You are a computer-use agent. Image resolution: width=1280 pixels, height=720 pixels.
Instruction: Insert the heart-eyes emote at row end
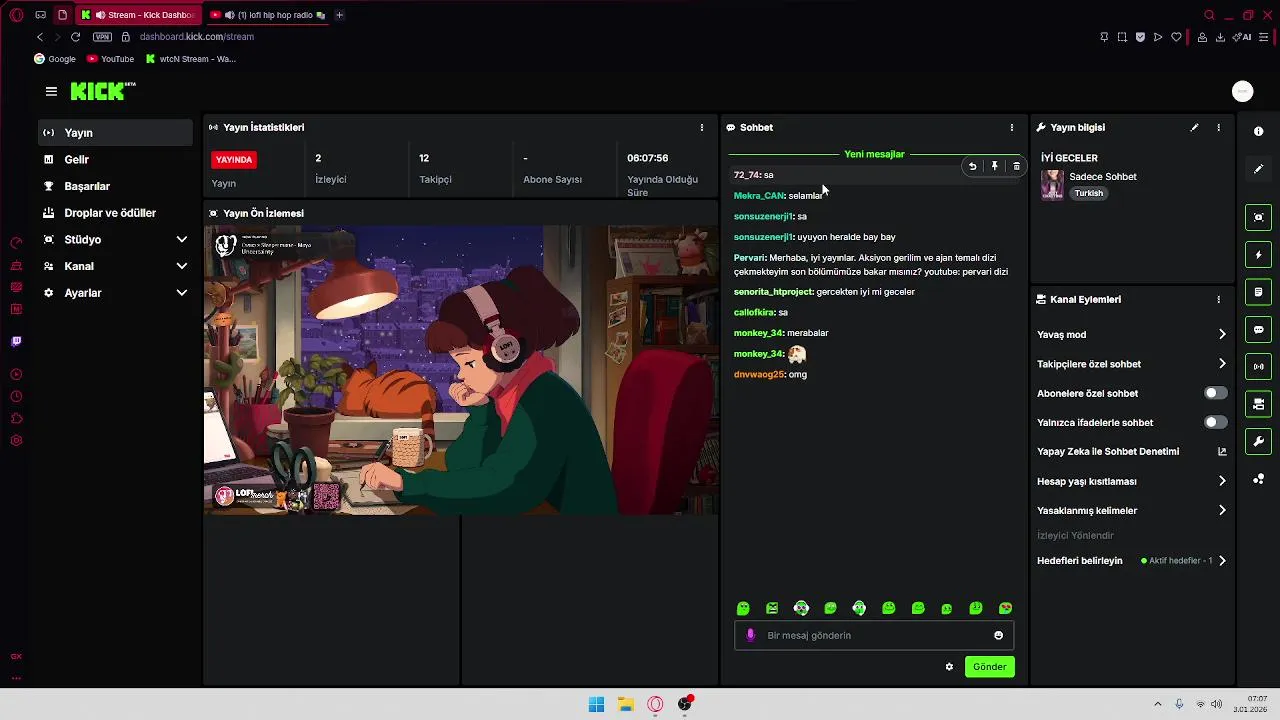[1005, 608]
